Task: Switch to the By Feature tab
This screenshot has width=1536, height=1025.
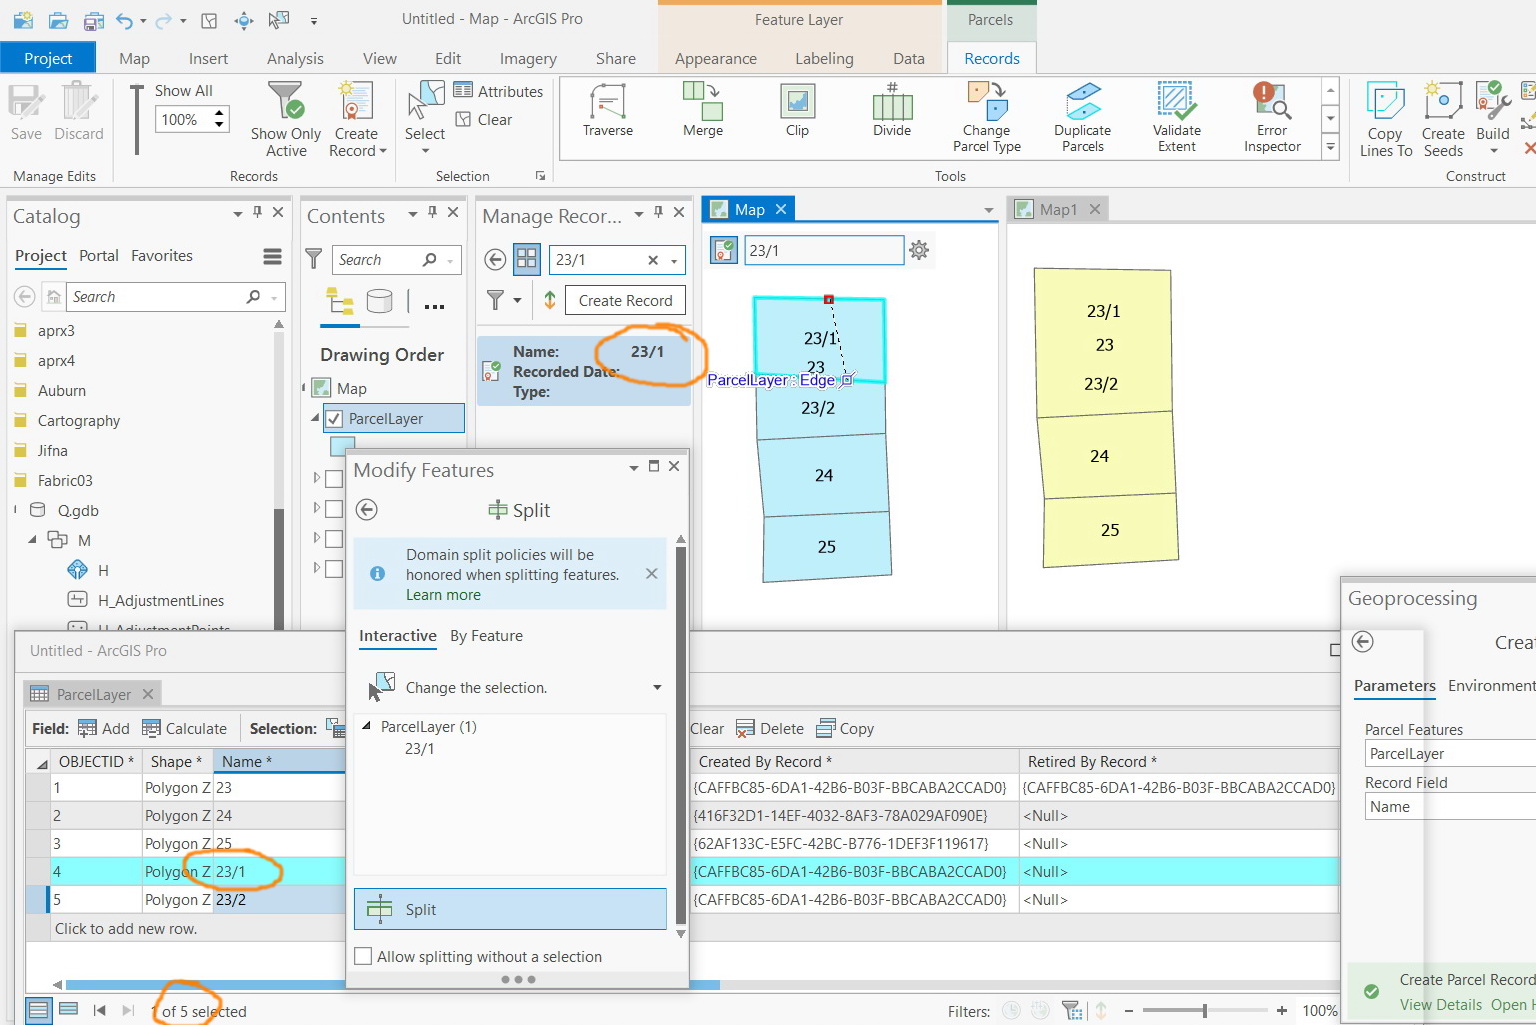Action: pos(486,636)
